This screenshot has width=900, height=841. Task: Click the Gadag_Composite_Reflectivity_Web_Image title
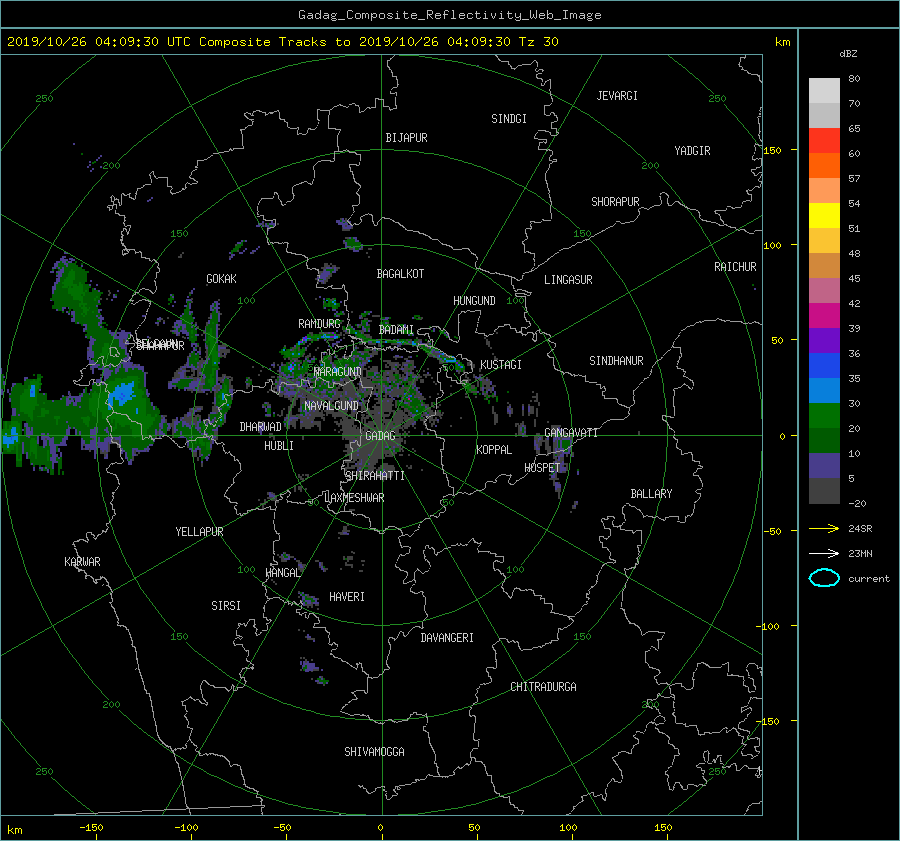pyautogui.click(x=449, y=15)
